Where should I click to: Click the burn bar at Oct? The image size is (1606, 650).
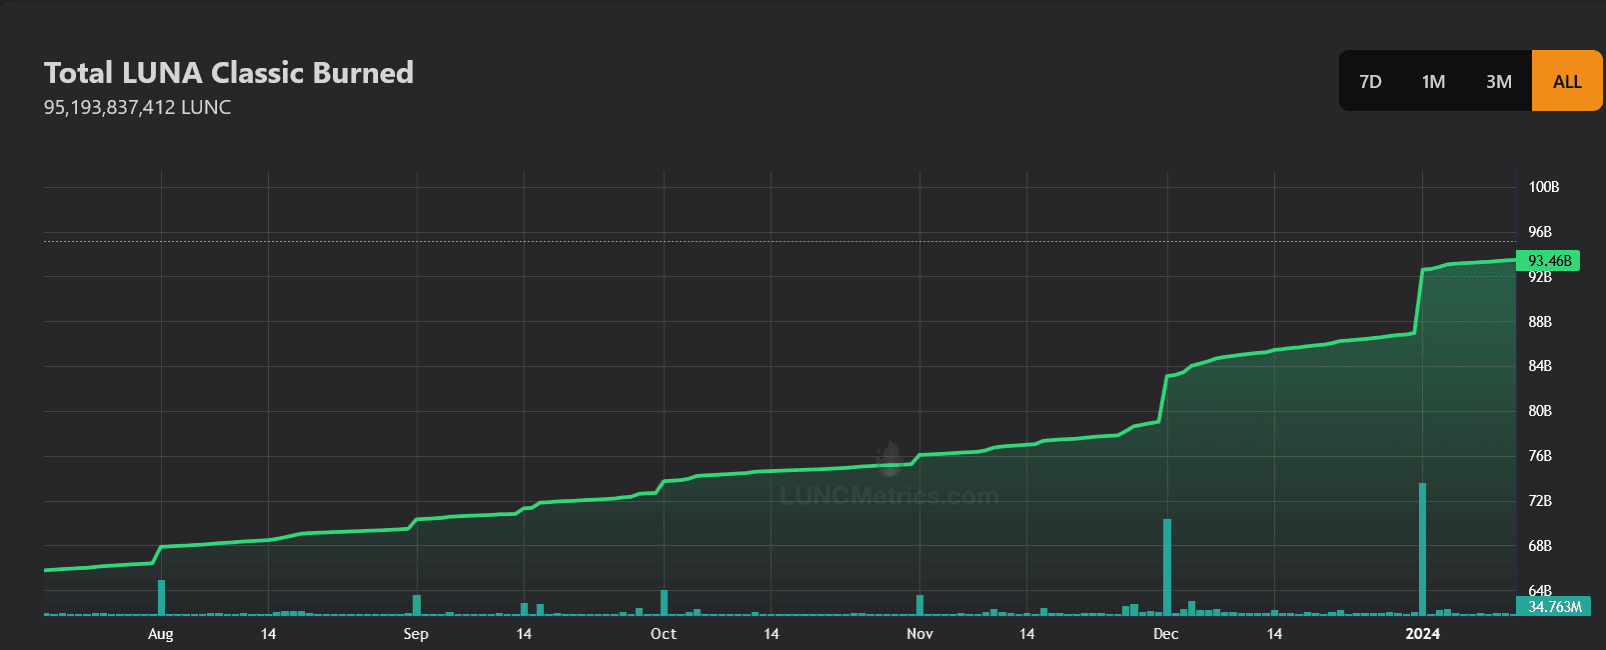[664, 602]
